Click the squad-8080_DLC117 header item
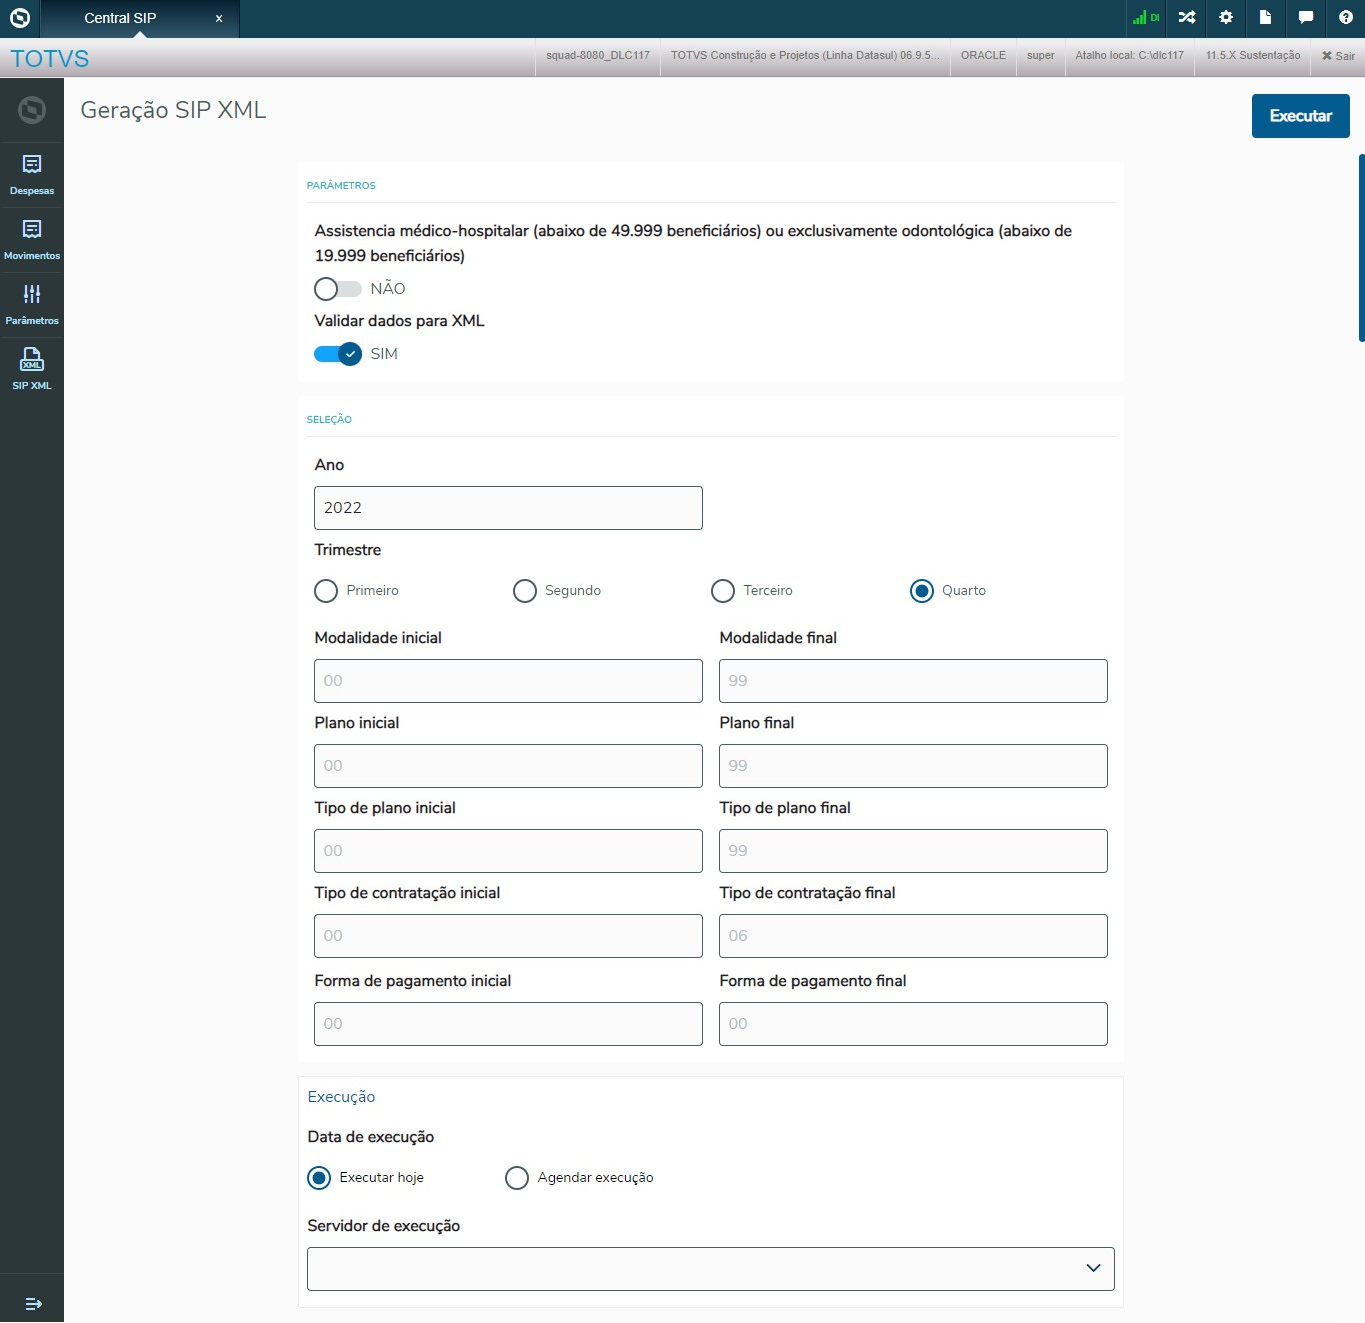This screenshot has height=1323, width=1365. [598, 56]
